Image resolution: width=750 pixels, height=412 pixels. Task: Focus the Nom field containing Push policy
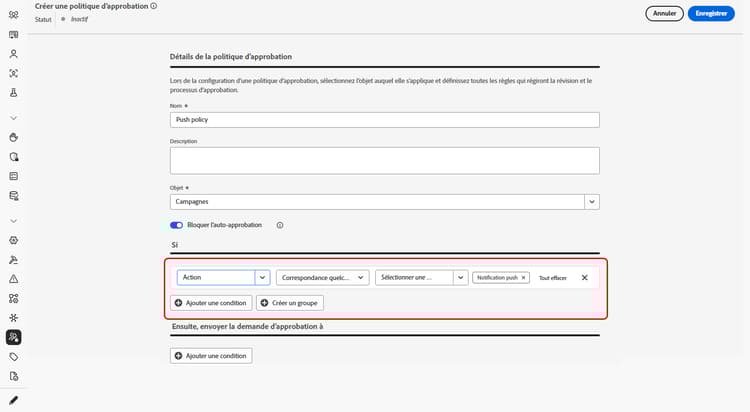pos(385,120)
